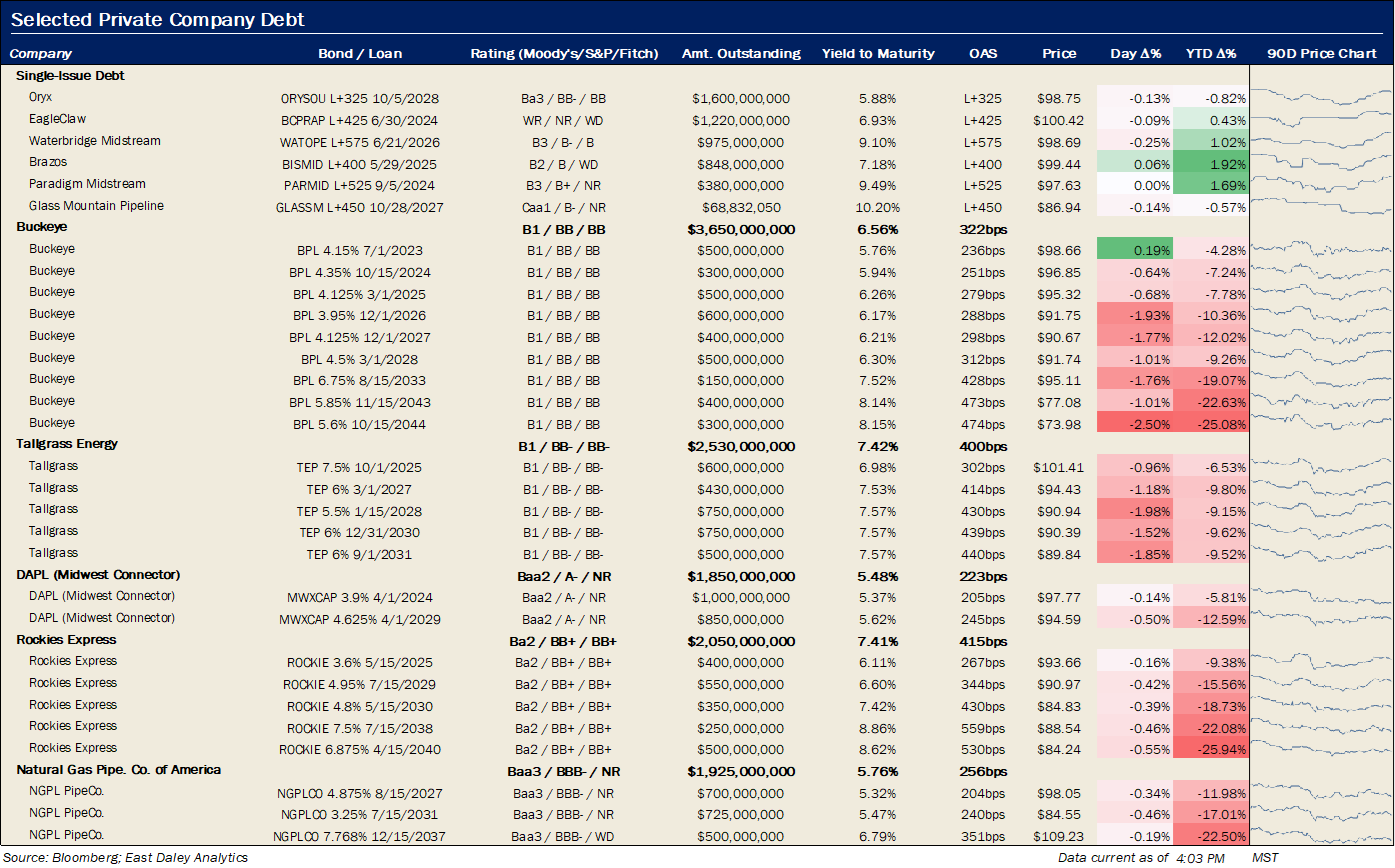Select the -25.08% YTD change cell

pyautogui.click(x=1211, y=423)
